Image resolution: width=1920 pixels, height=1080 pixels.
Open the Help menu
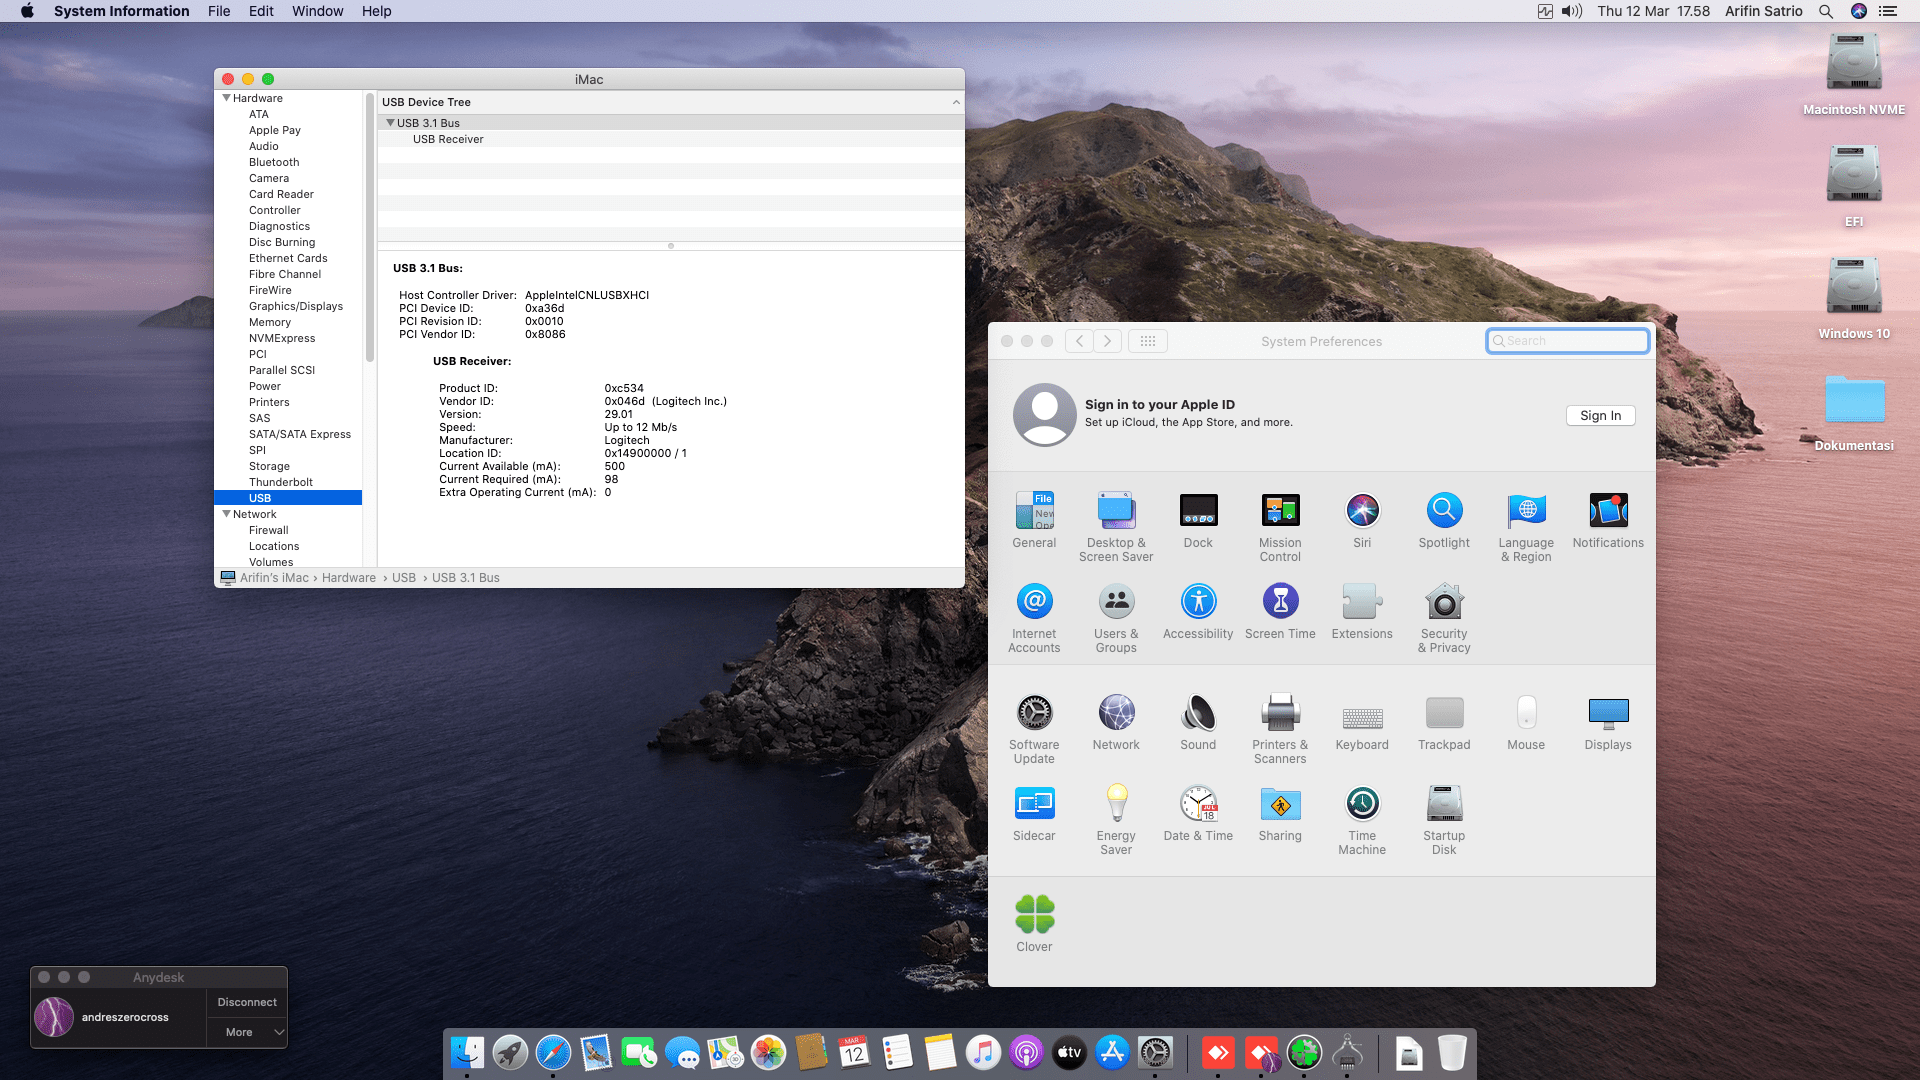376,11
